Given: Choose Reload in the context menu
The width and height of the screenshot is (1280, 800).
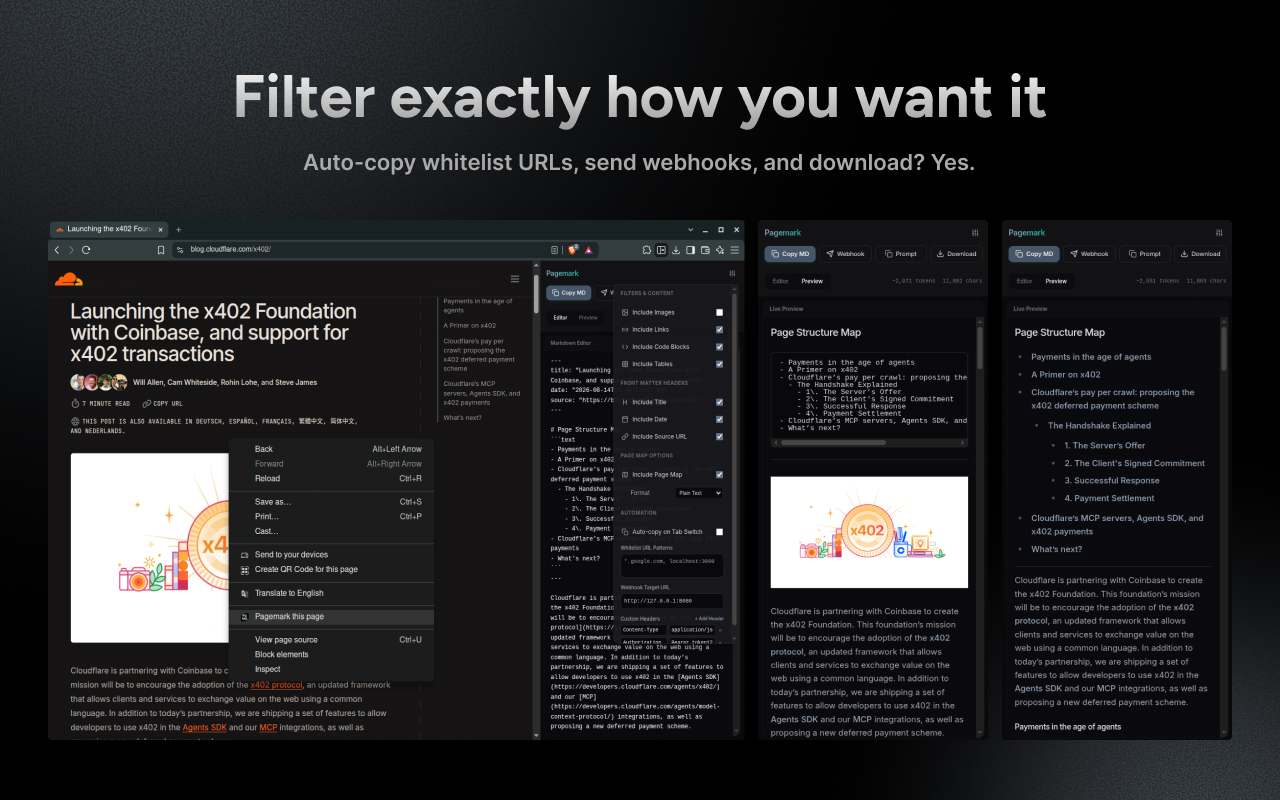Looking at the screenshot, I should pos(331,479).
